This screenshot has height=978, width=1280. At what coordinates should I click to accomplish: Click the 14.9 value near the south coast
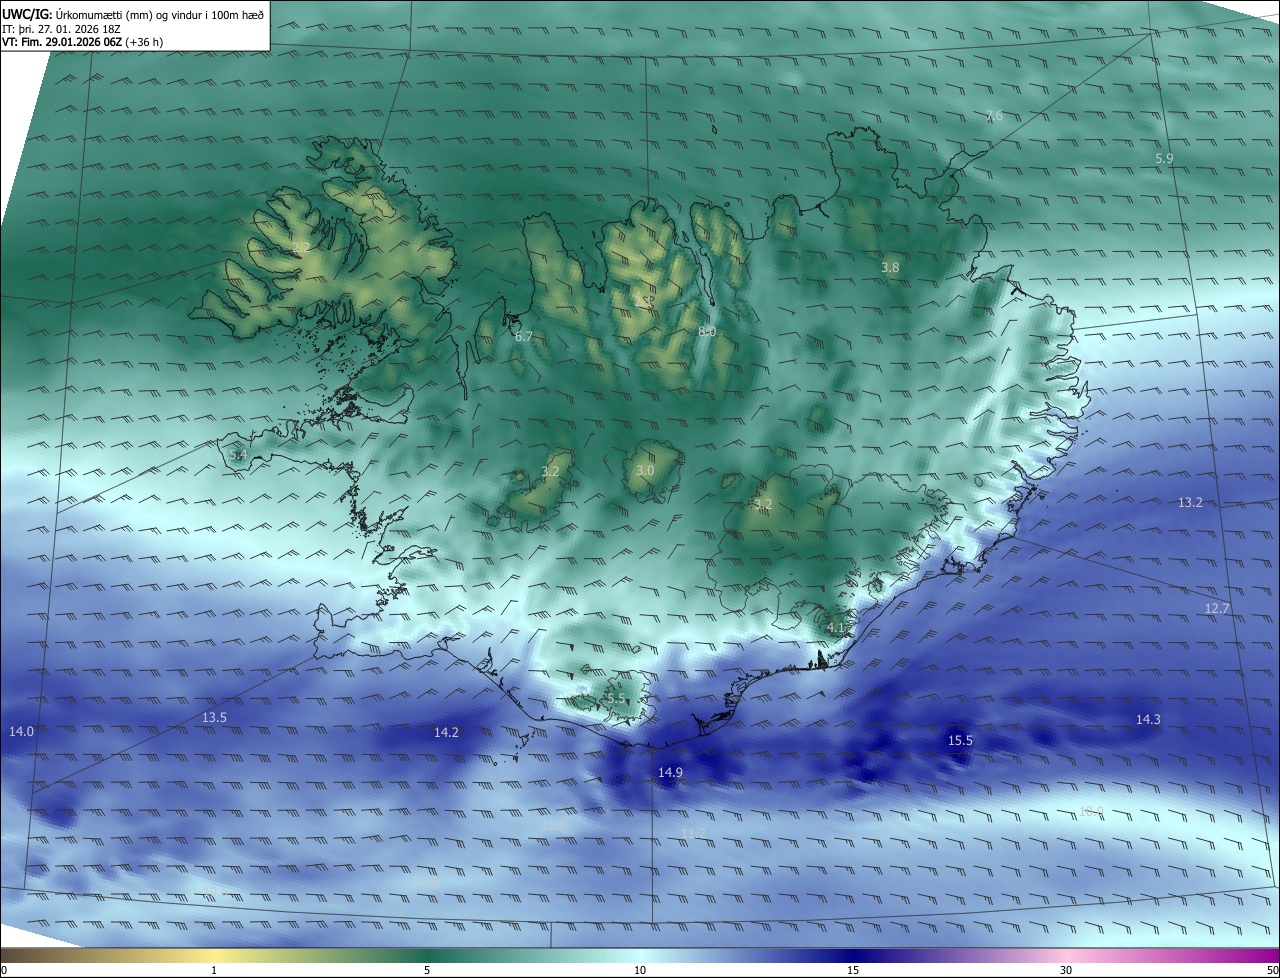pyautogui.click(x=670, y=773)
